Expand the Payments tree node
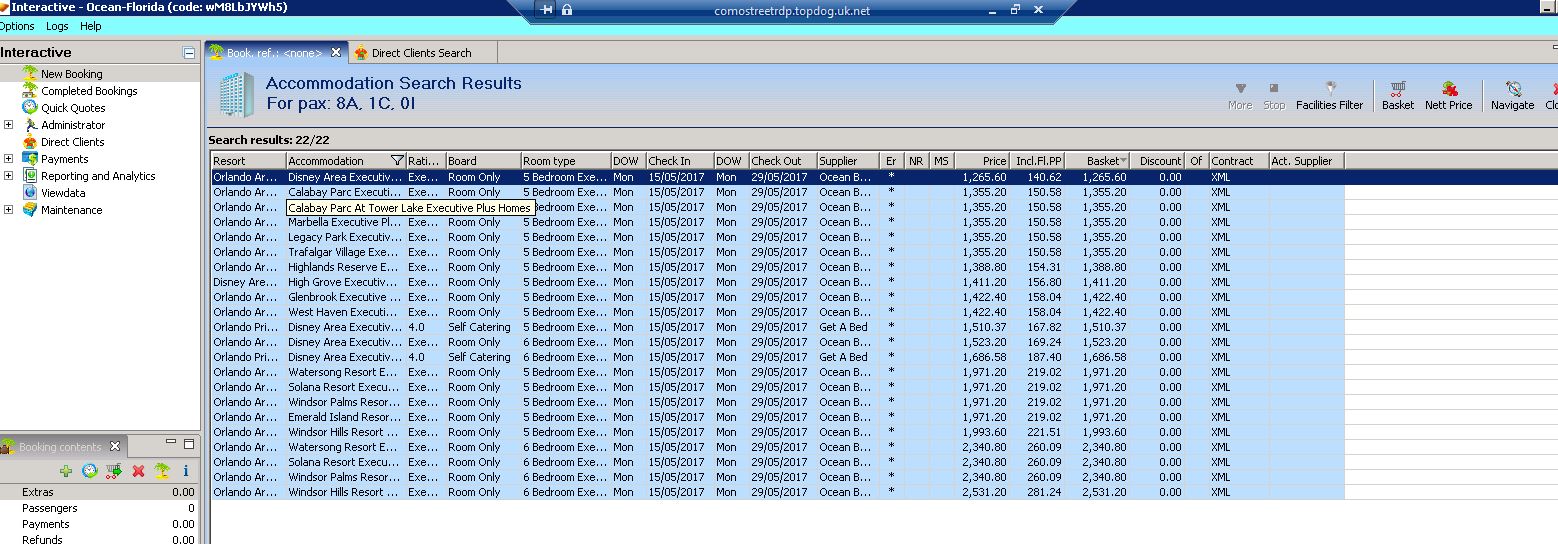This screenshot has height=544, width=1558. 9,159
